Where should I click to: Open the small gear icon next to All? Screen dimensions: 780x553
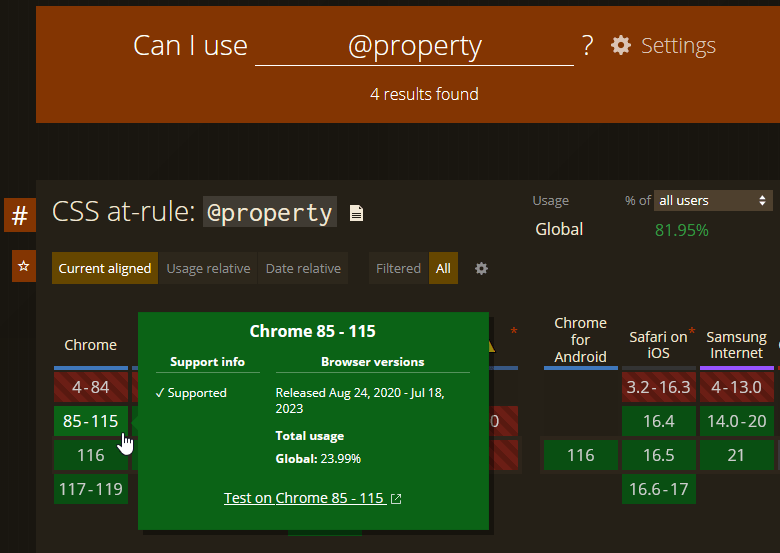[481, 268]
